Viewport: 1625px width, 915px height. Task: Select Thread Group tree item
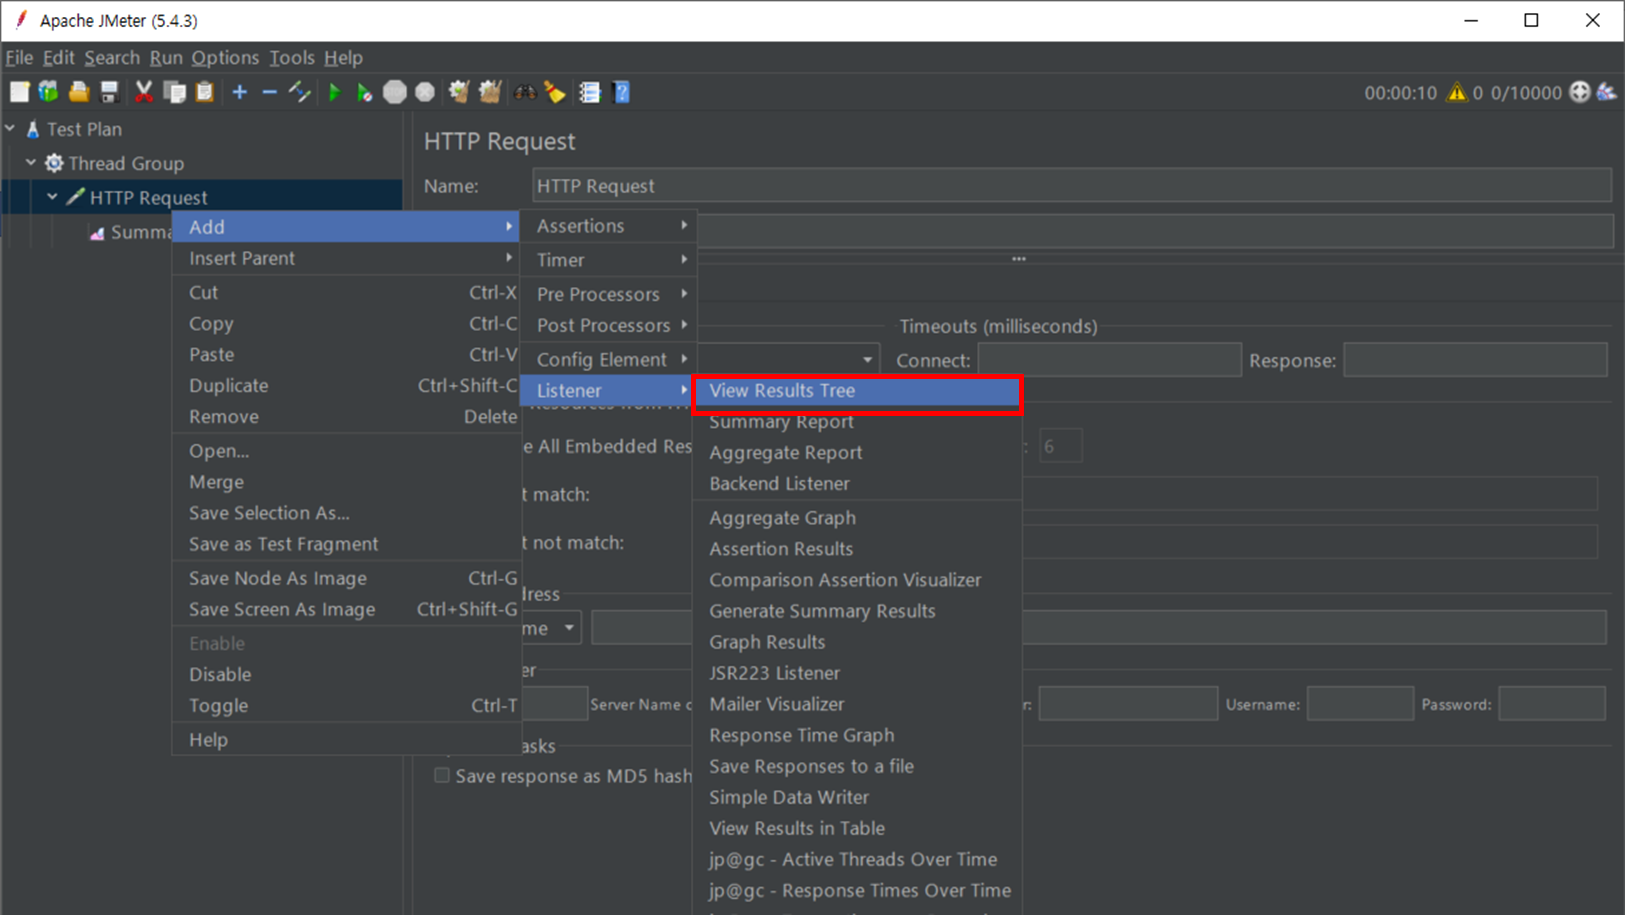click(x=126, y=163)
